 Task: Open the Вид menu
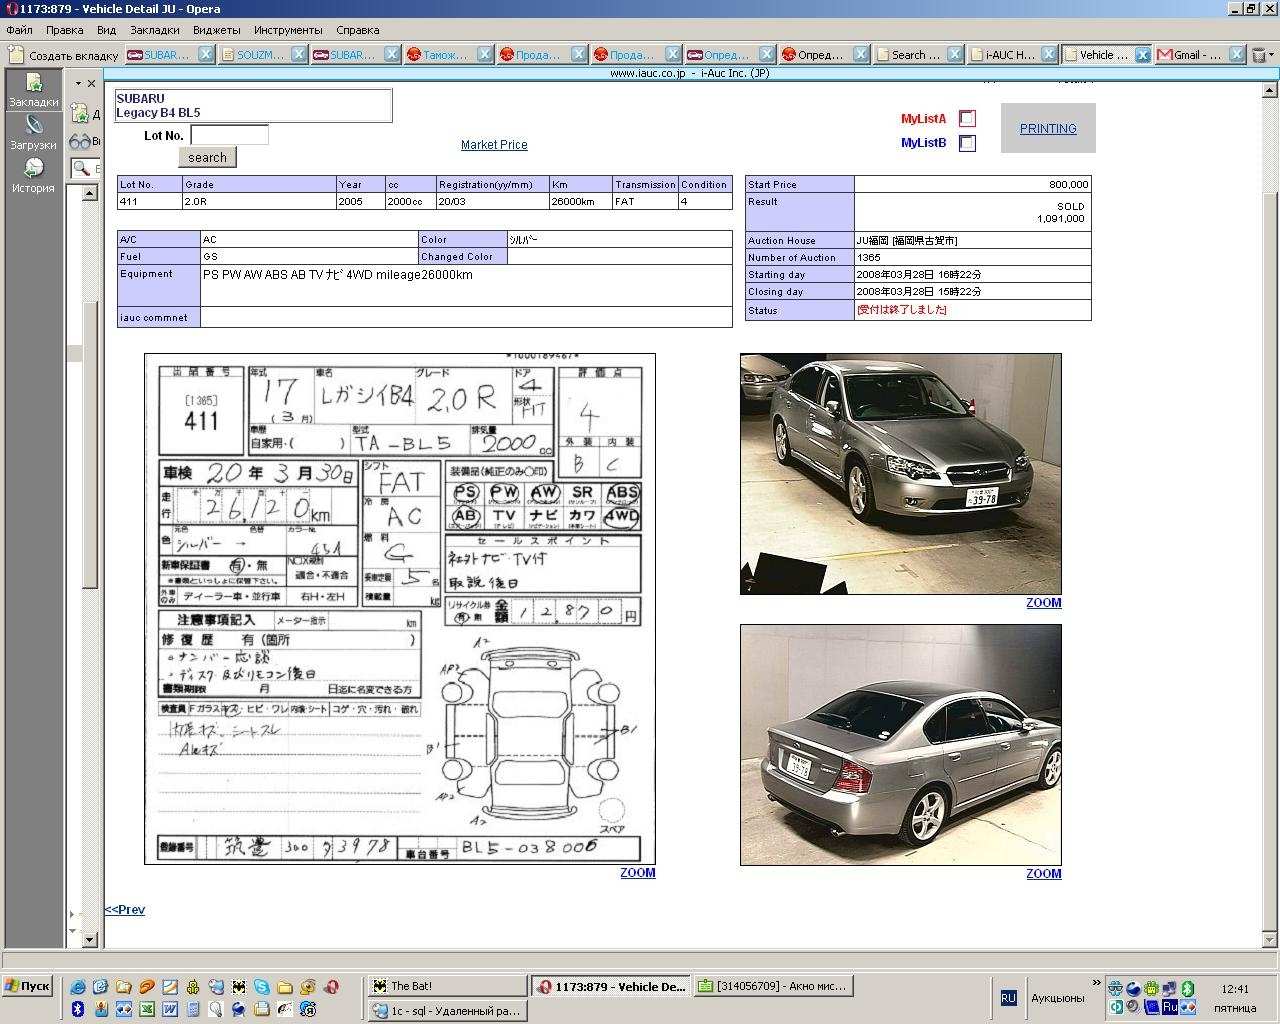click(107, 30)
